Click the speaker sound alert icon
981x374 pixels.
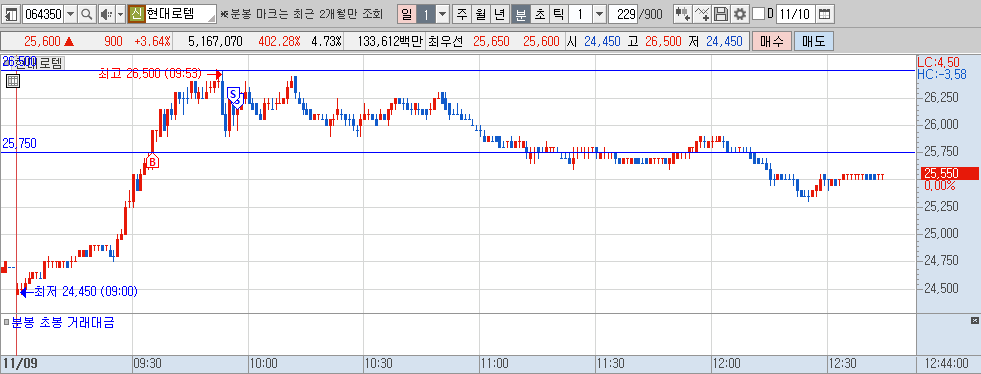[x=106, y=13]
